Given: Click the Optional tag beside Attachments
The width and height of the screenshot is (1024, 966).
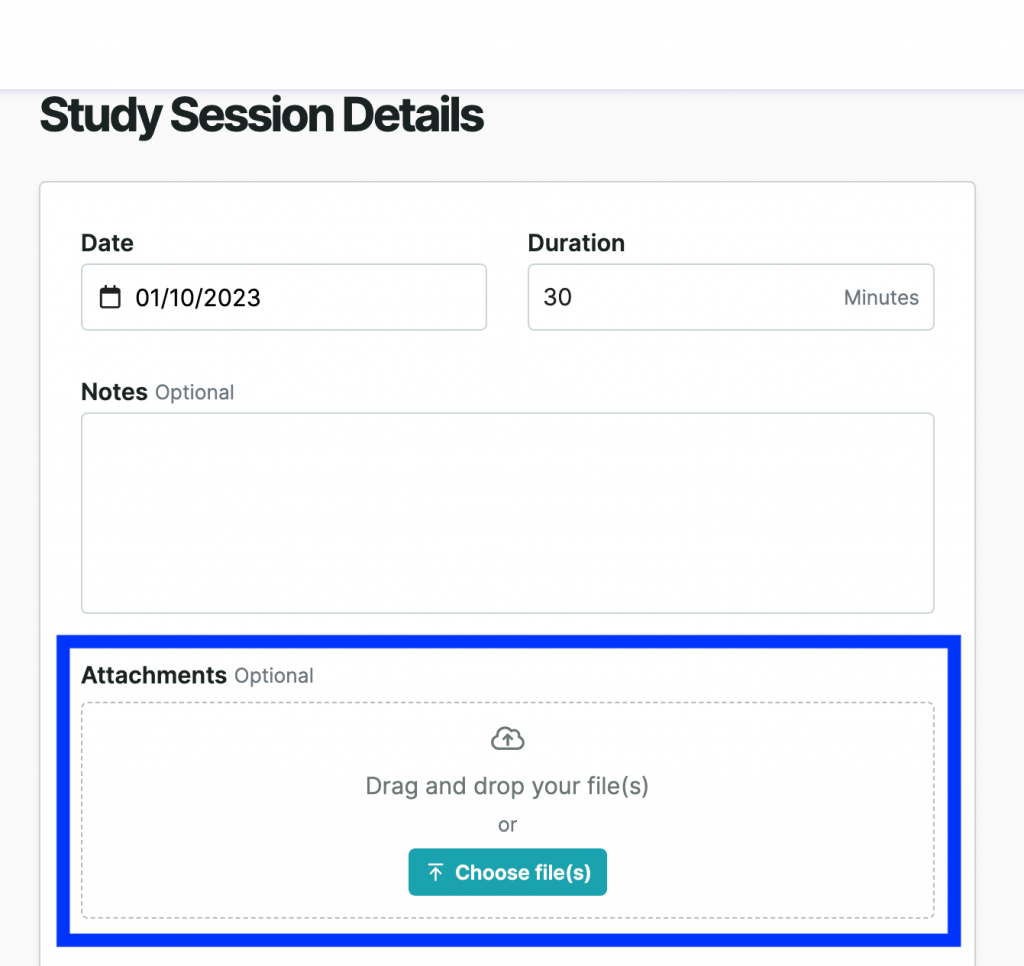Looking at the screenshot, I should coord(274,676).
